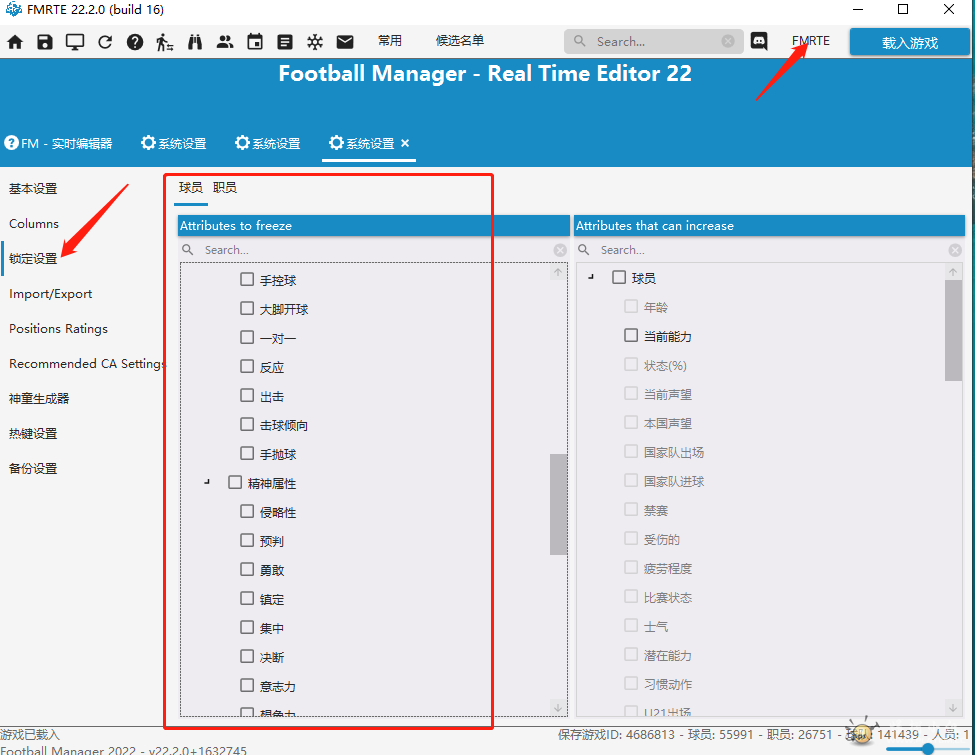
Task: Open Recommended CA Settings in sidebar
Action: (87, 363)
